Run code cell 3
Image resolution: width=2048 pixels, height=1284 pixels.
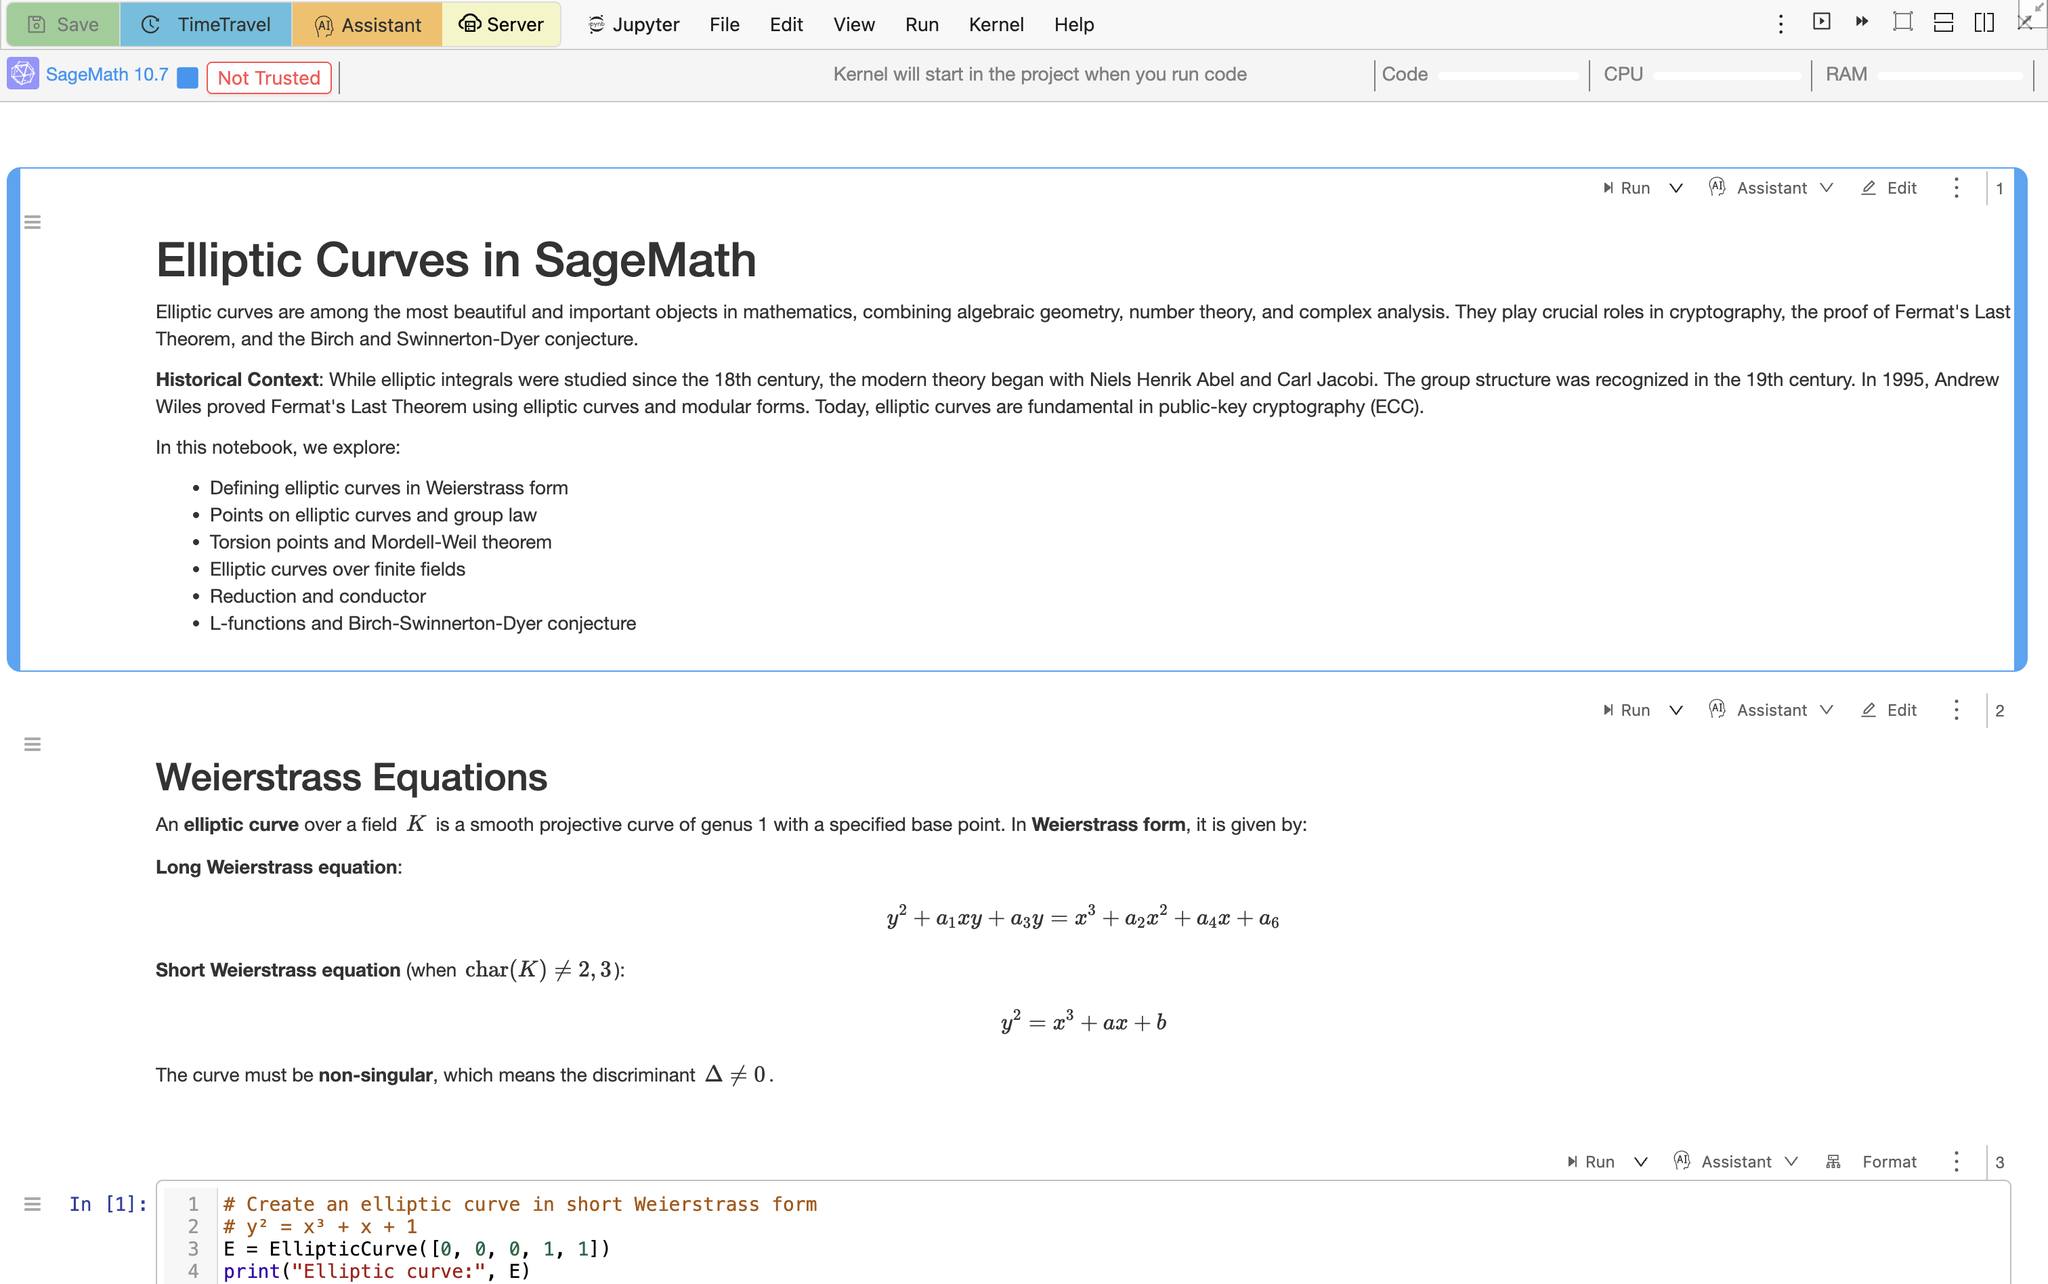(1591, 1162)
